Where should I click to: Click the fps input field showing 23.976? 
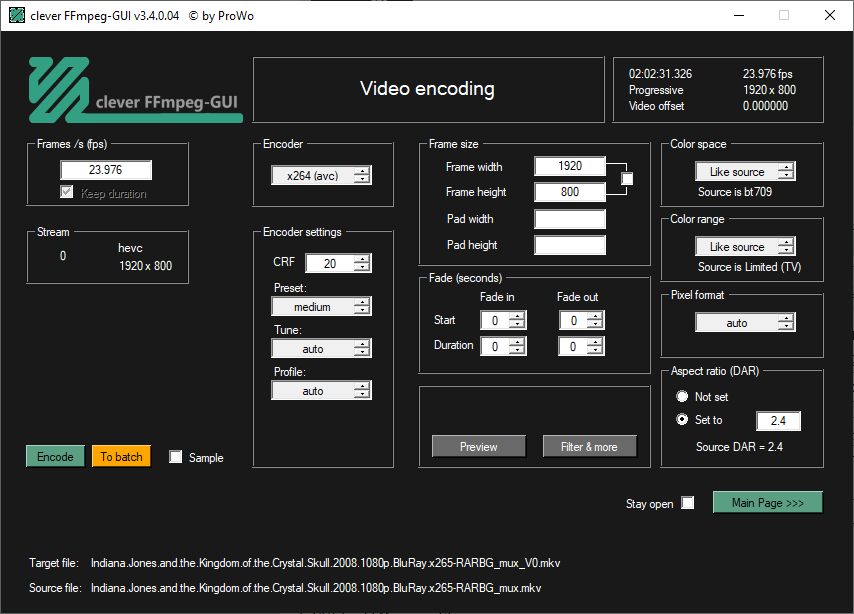tap(106, 170)
